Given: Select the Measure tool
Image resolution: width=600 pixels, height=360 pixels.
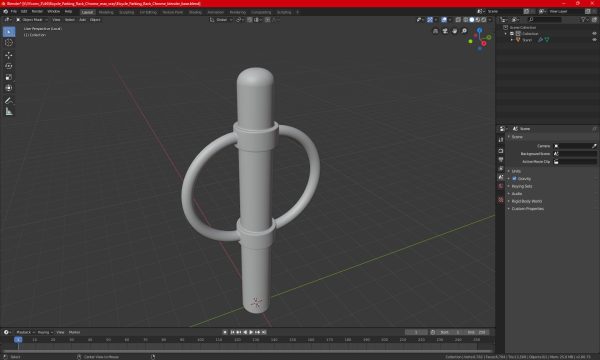Looking at the screenshot, I should [9, 112].
